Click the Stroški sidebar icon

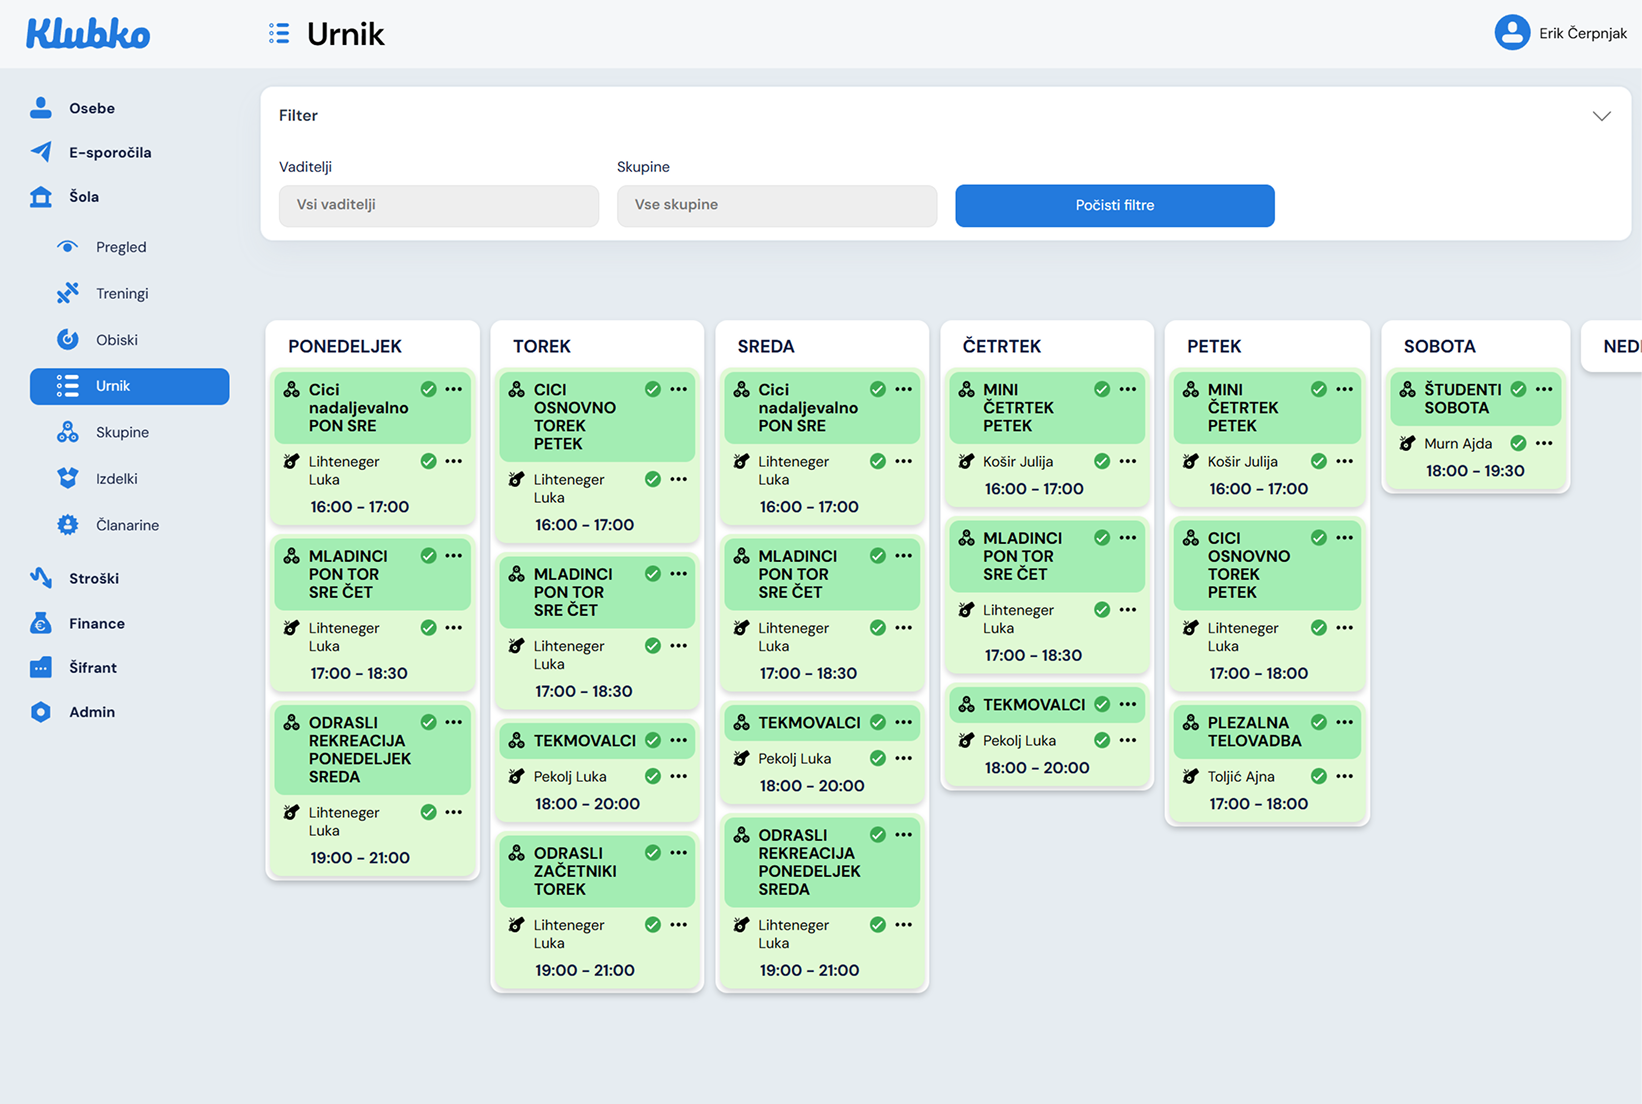click(41, 578)
